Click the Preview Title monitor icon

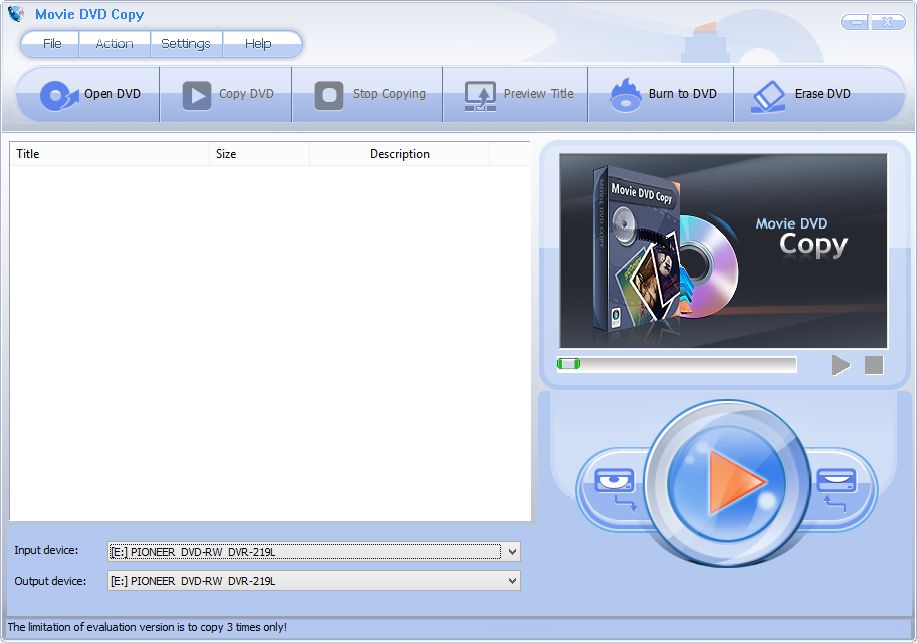[x=480, y=96]
